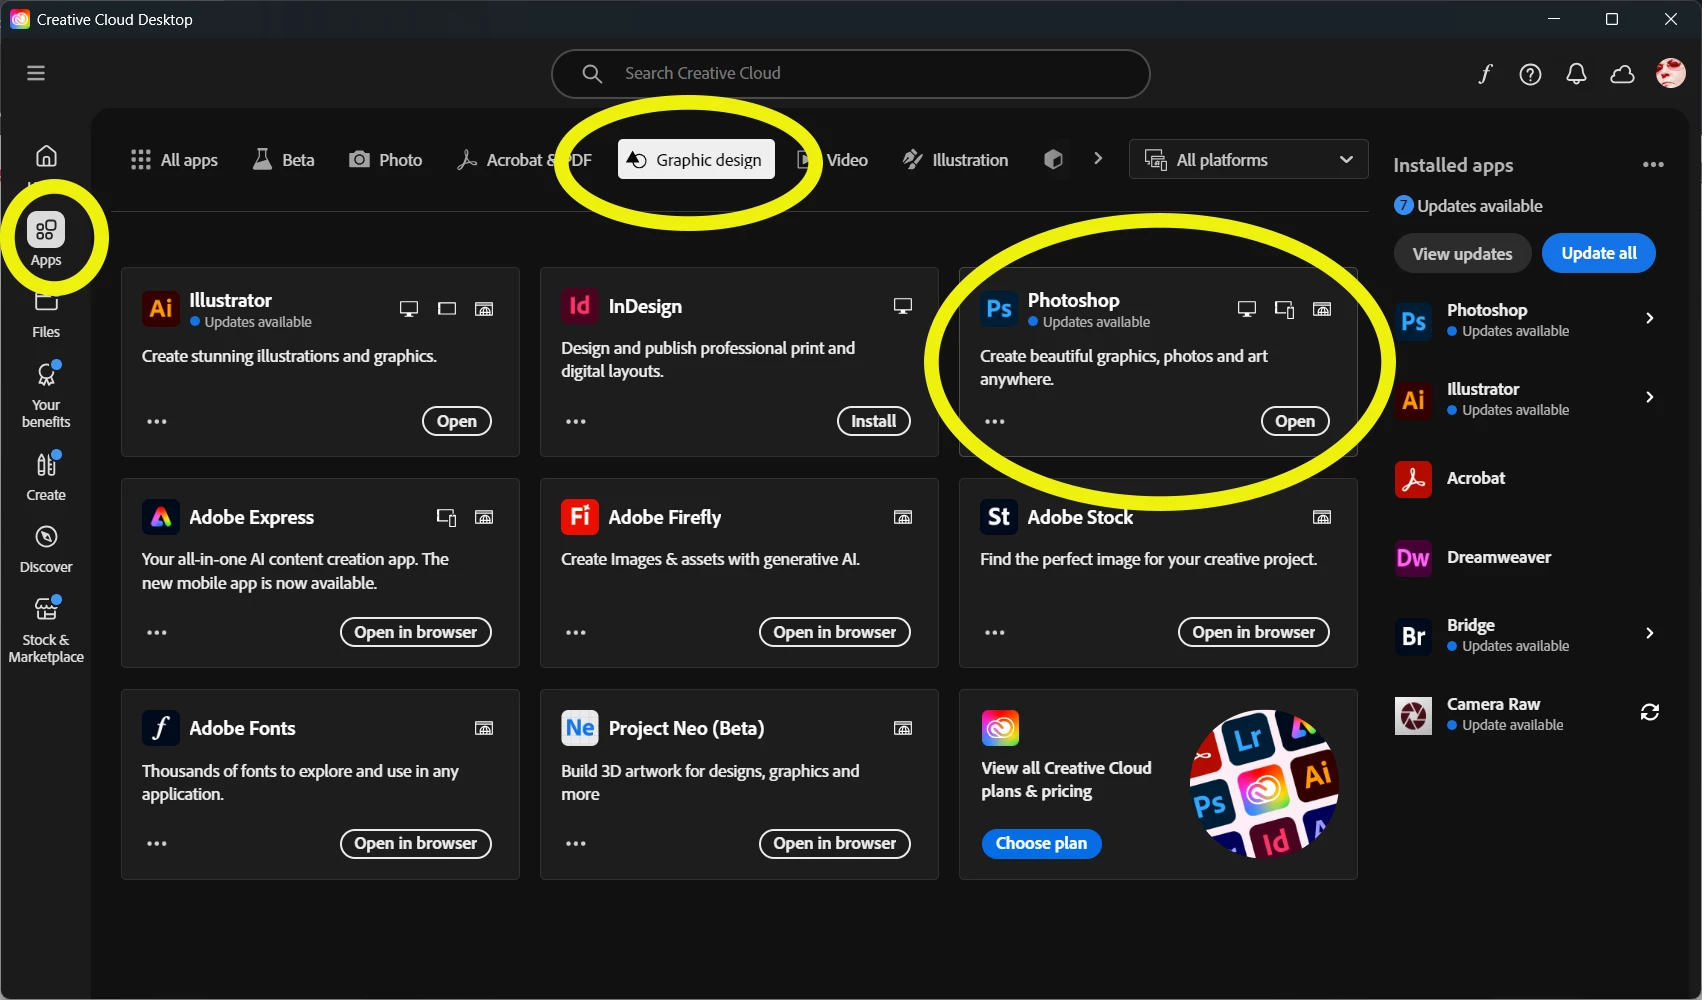Image resolution: width=1702 pixels, height=1000 pixels.
Task: Open notifications bell
Action: click(1576, 74)
